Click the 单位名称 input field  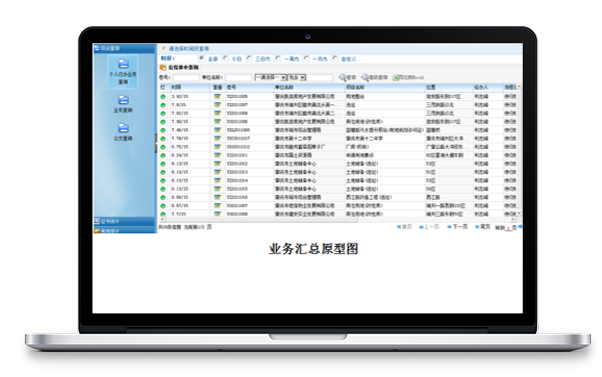coord(238,78)
